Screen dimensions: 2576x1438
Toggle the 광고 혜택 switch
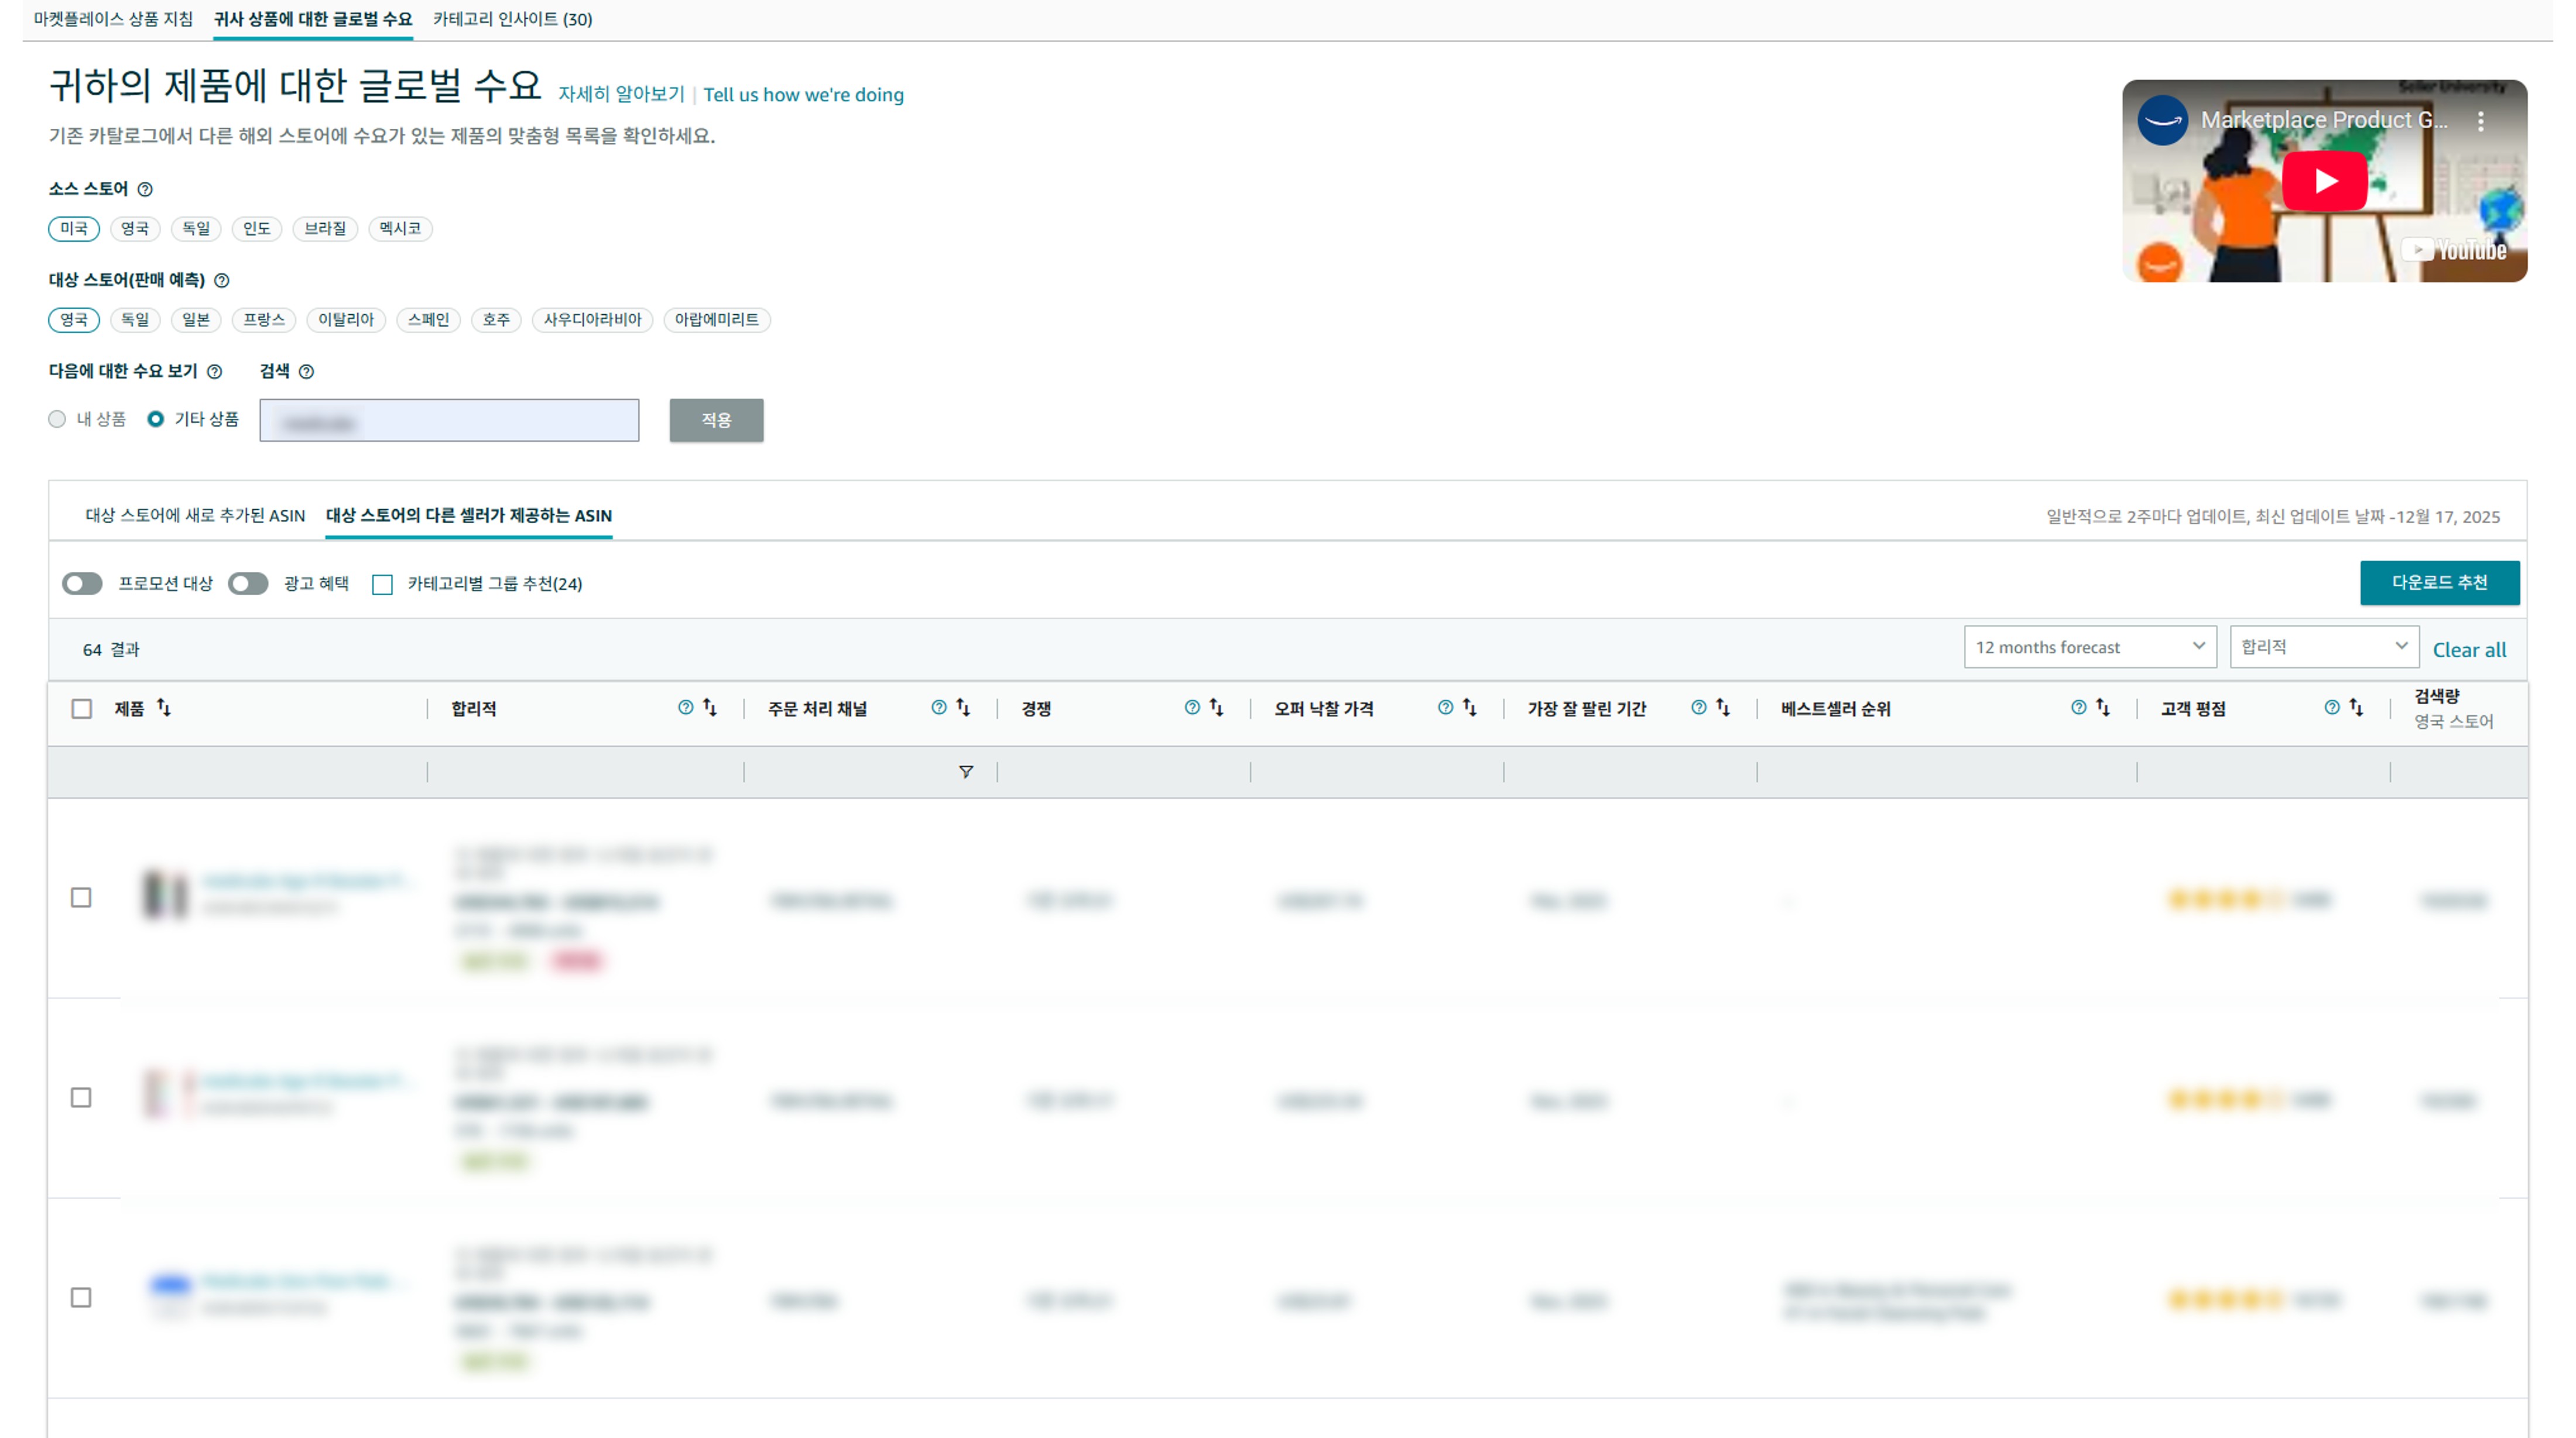click(x=248, y=583)
